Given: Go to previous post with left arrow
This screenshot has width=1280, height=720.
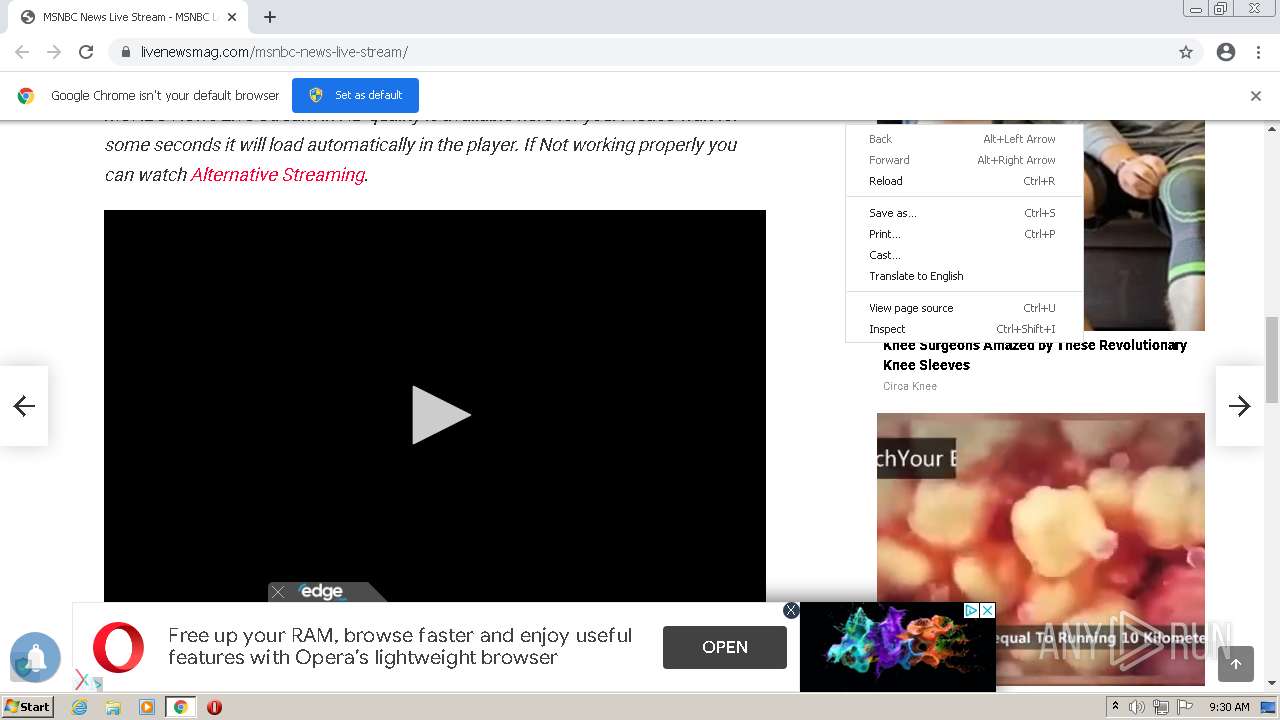Looking at the screenshot, I should click(24, 405).
